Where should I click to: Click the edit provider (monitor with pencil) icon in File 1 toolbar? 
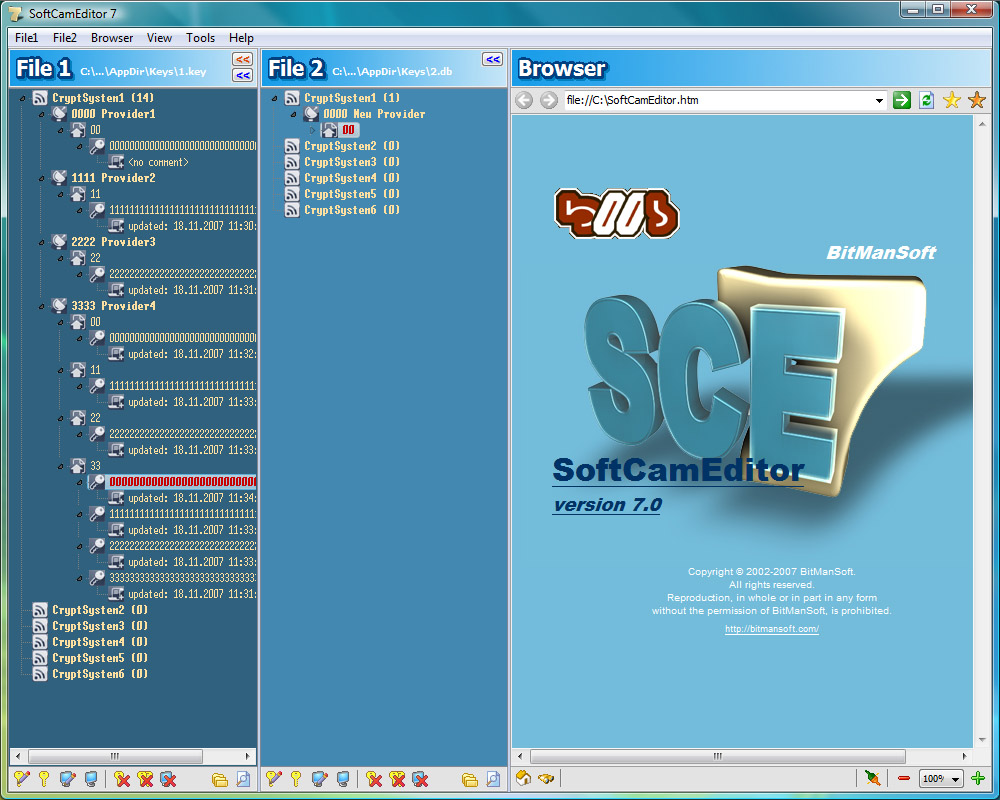tap(68, 779)
